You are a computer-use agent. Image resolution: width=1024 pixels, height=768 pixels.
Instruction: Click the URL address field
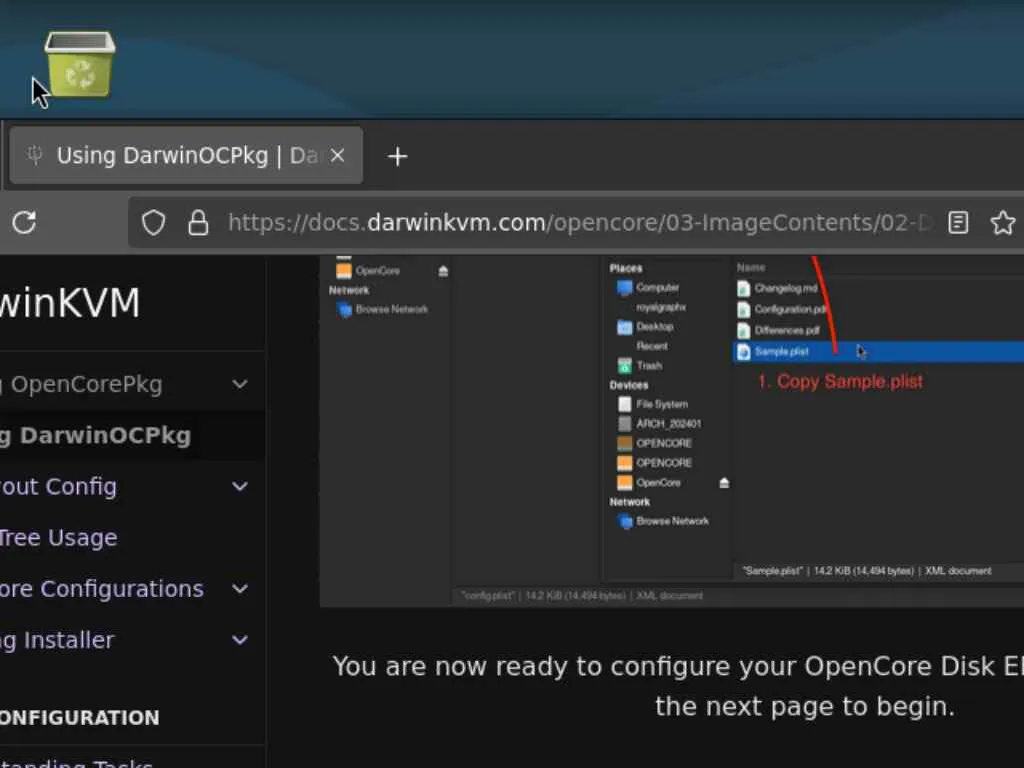coord(578,223)
